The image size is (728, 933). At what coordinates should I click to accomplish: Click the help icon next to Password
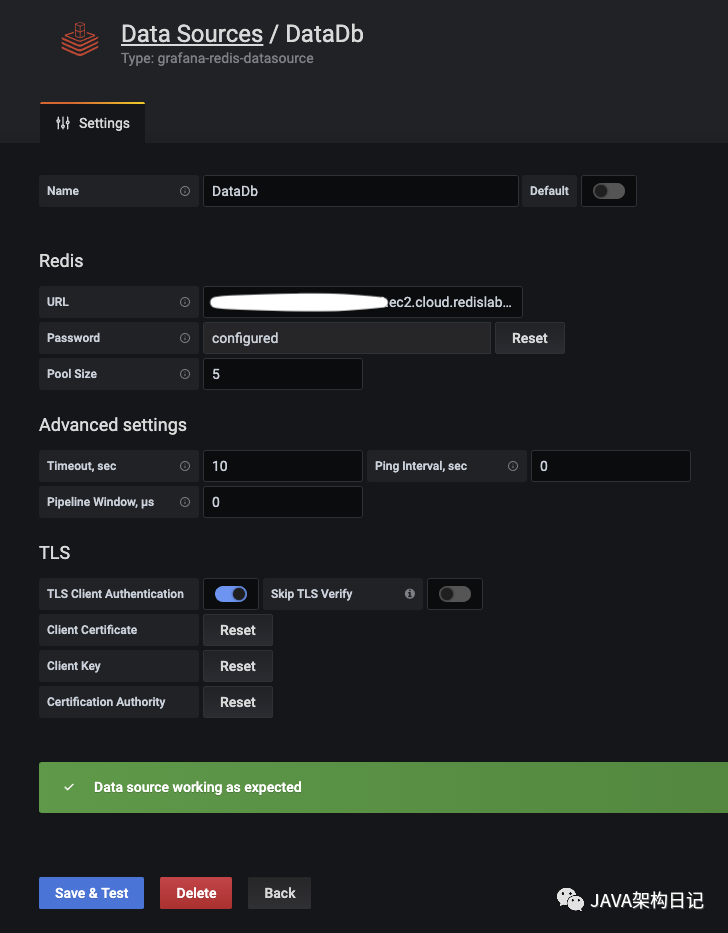pos(184,338)
